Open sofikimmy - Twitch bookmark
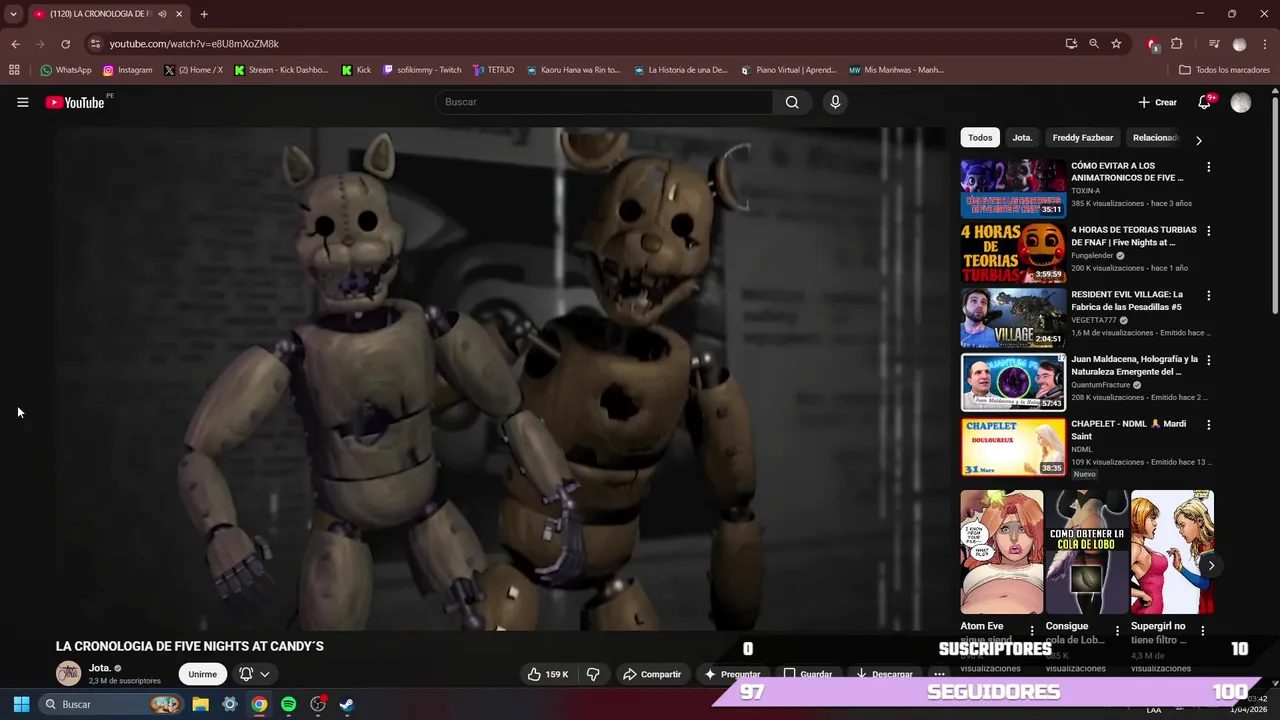The height and width of the screenshot is (720, 1280). (422, 70)
